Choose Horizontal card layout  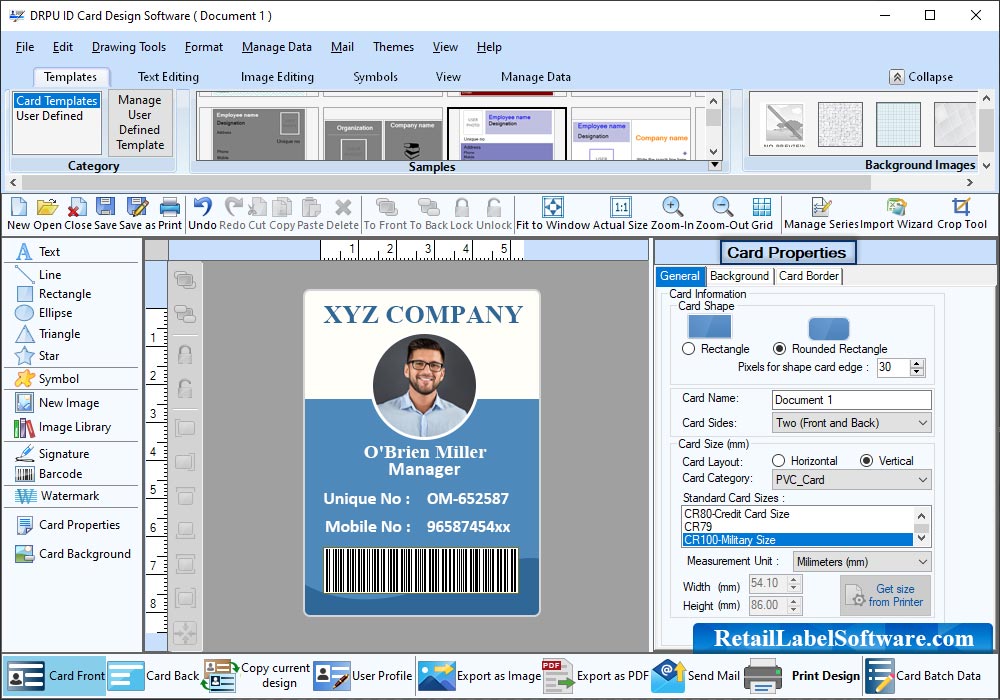(778, 460)
